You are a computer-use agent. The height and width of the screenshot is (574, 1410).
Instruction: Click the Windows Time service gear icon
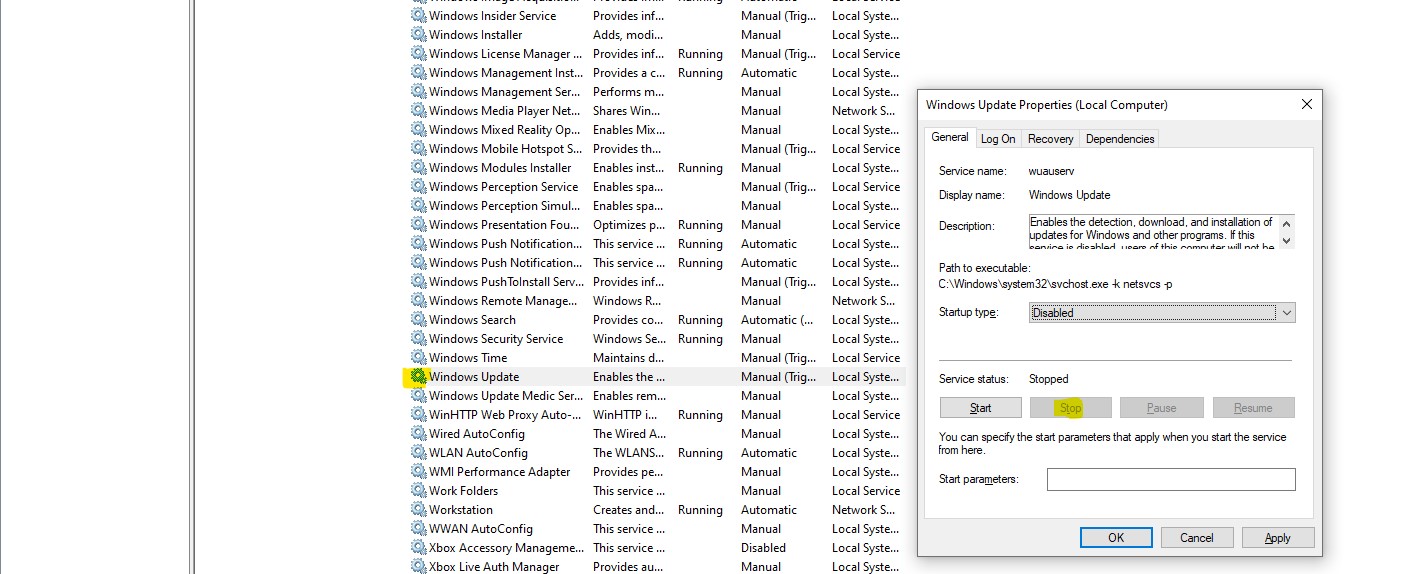click(x=418, y=358)
